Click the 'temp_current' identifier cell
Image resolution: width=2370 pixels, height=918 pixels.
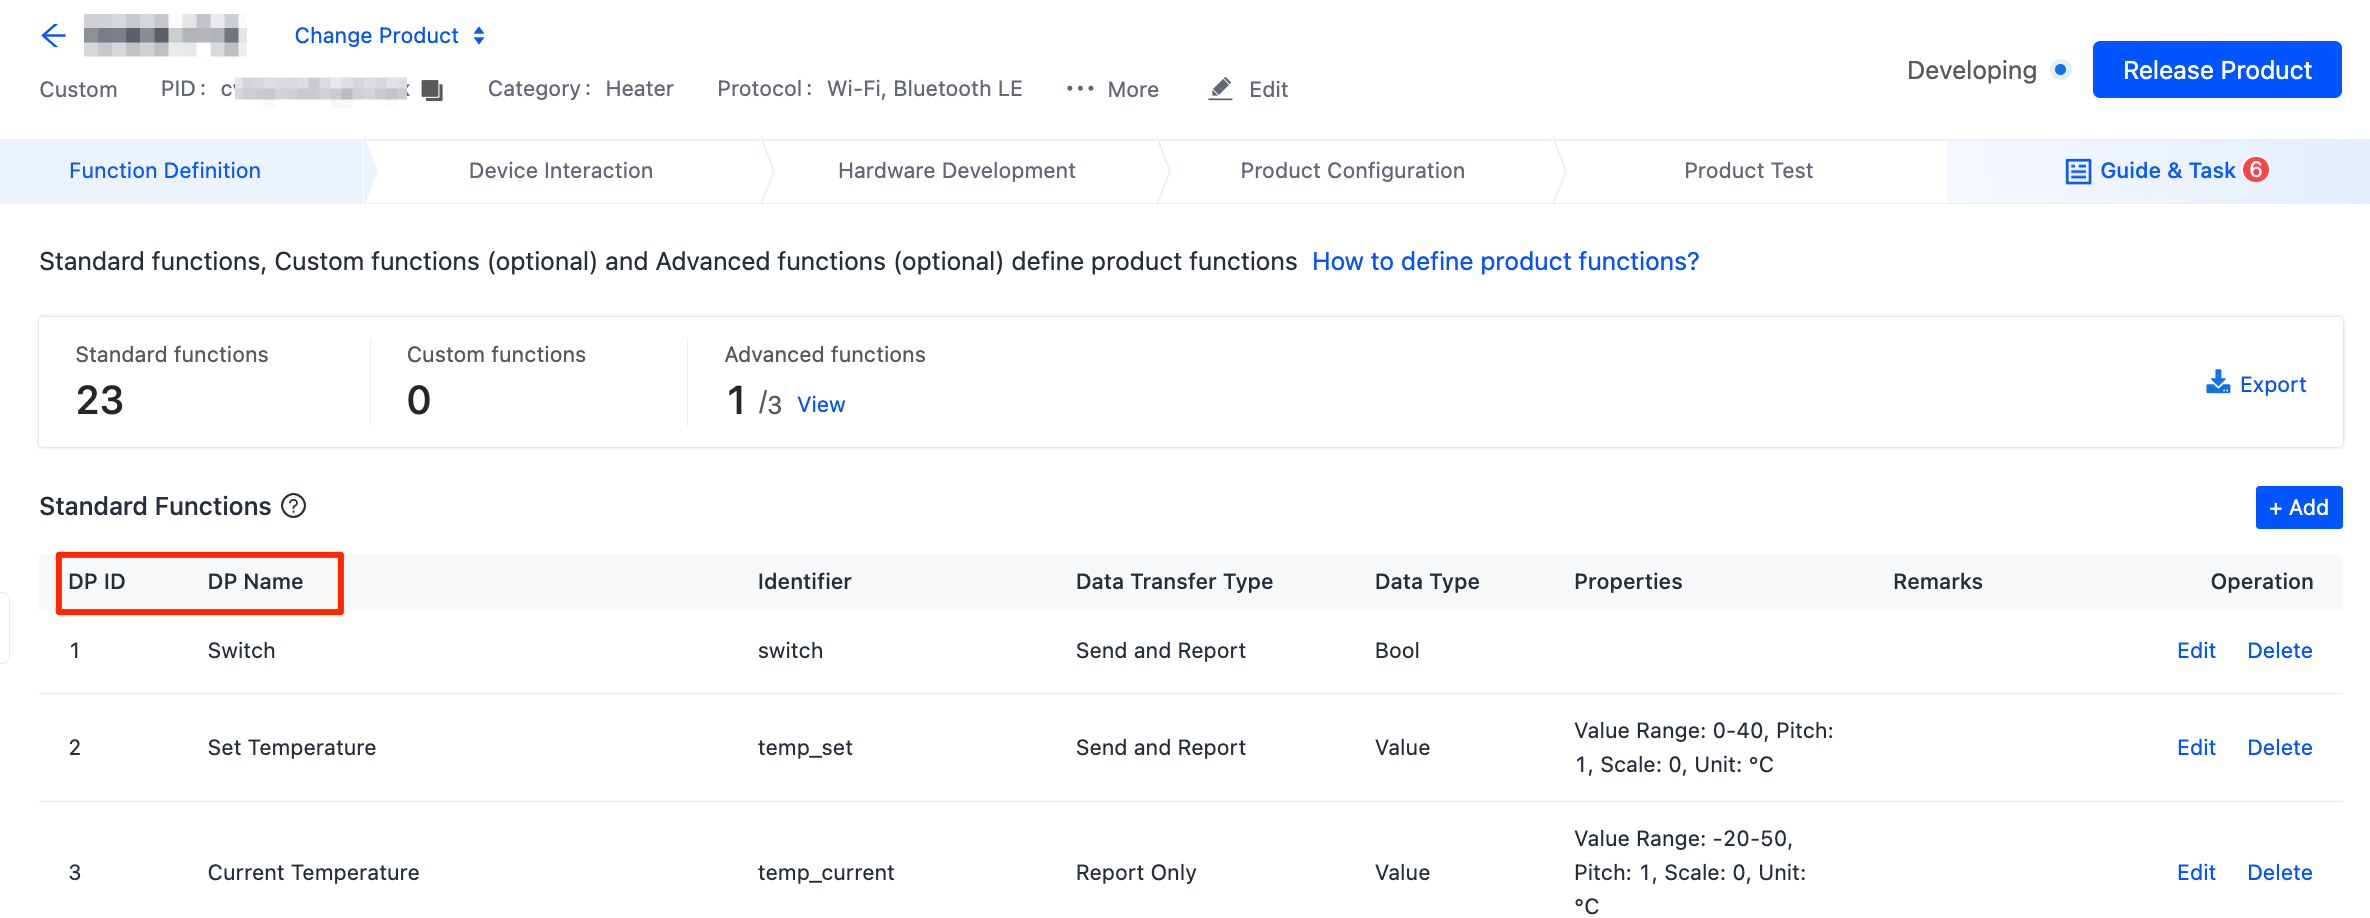coord(826,872)
